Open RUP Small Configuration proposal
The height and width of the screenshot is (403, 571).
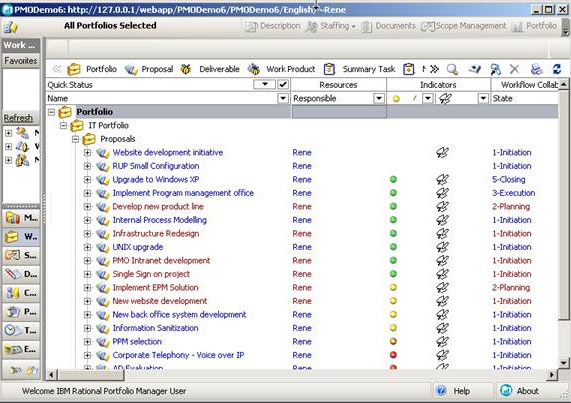tap(156, 166)
